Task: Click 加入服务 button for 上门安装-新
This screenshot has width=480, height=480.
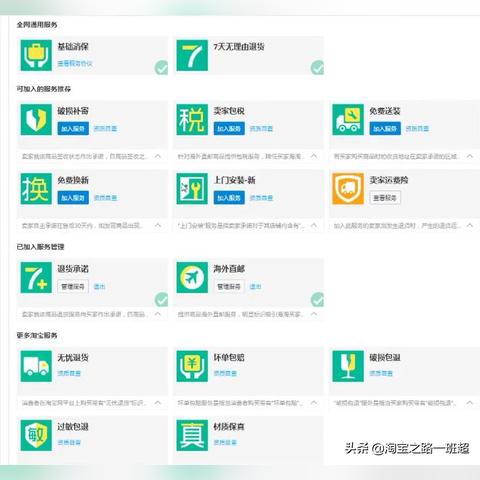Action: (229, 198)
